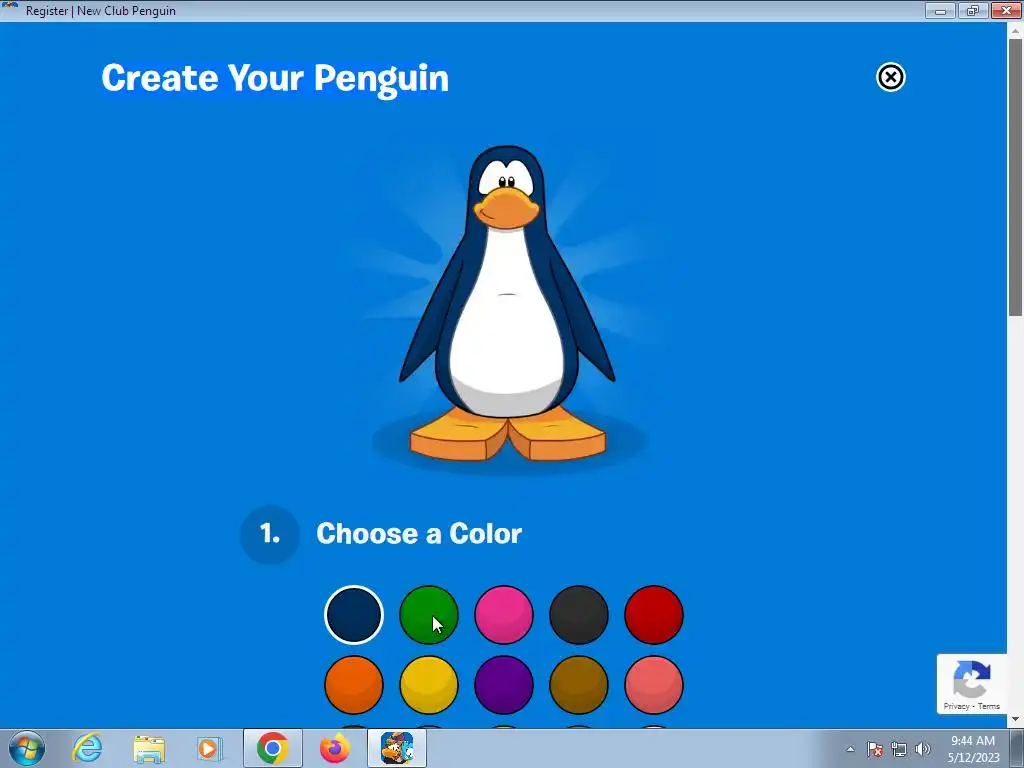Switch to Google Chrome in taskbar
The image size is (1024, 768).
pos(272,748)
